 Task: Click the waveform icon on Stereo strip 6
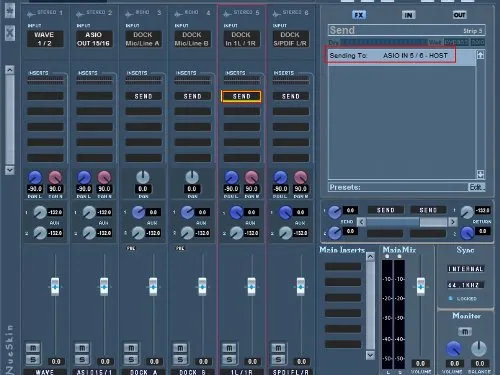(x=276, y=14)
